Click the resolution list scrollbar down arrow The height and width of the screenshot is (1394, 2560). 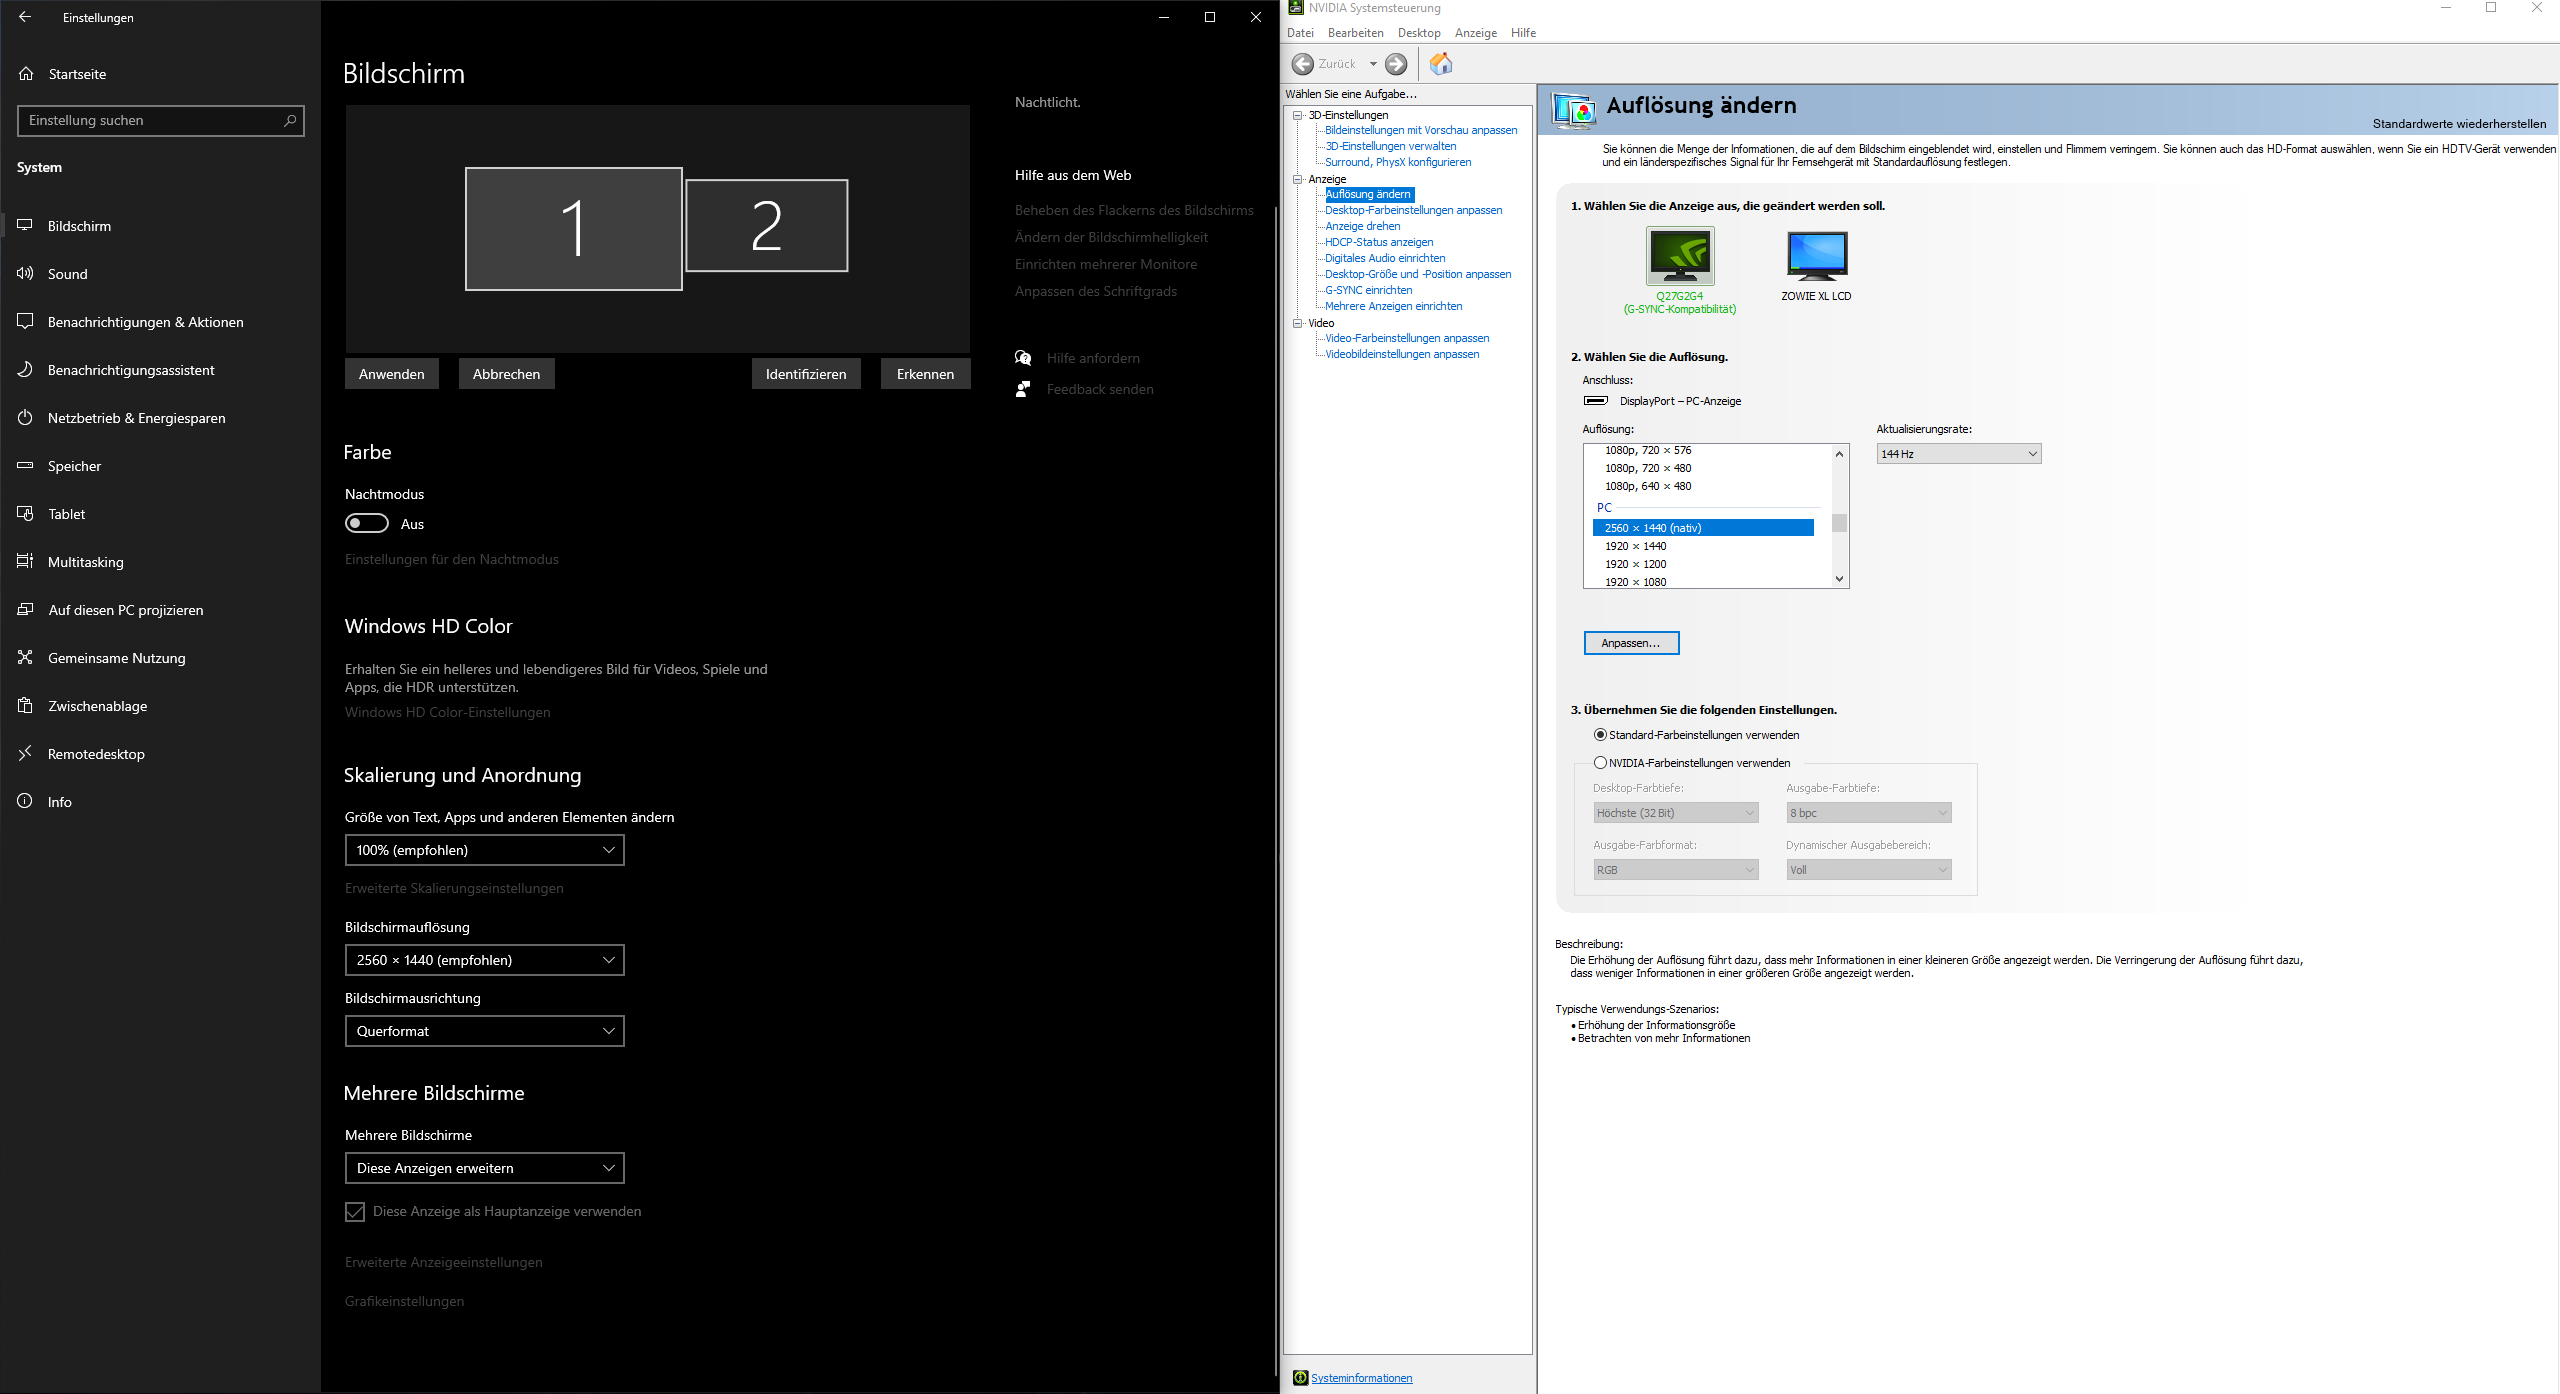tap(1839, 579)
